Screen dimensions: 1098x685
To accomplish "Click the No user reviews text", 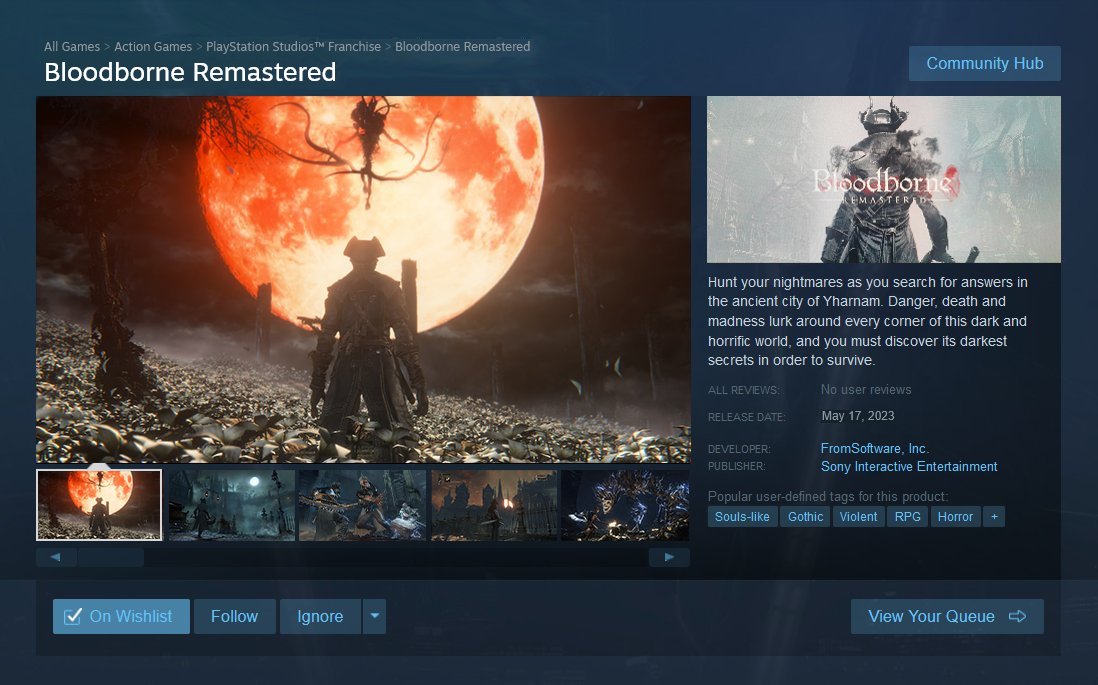I will click(866, 389).
